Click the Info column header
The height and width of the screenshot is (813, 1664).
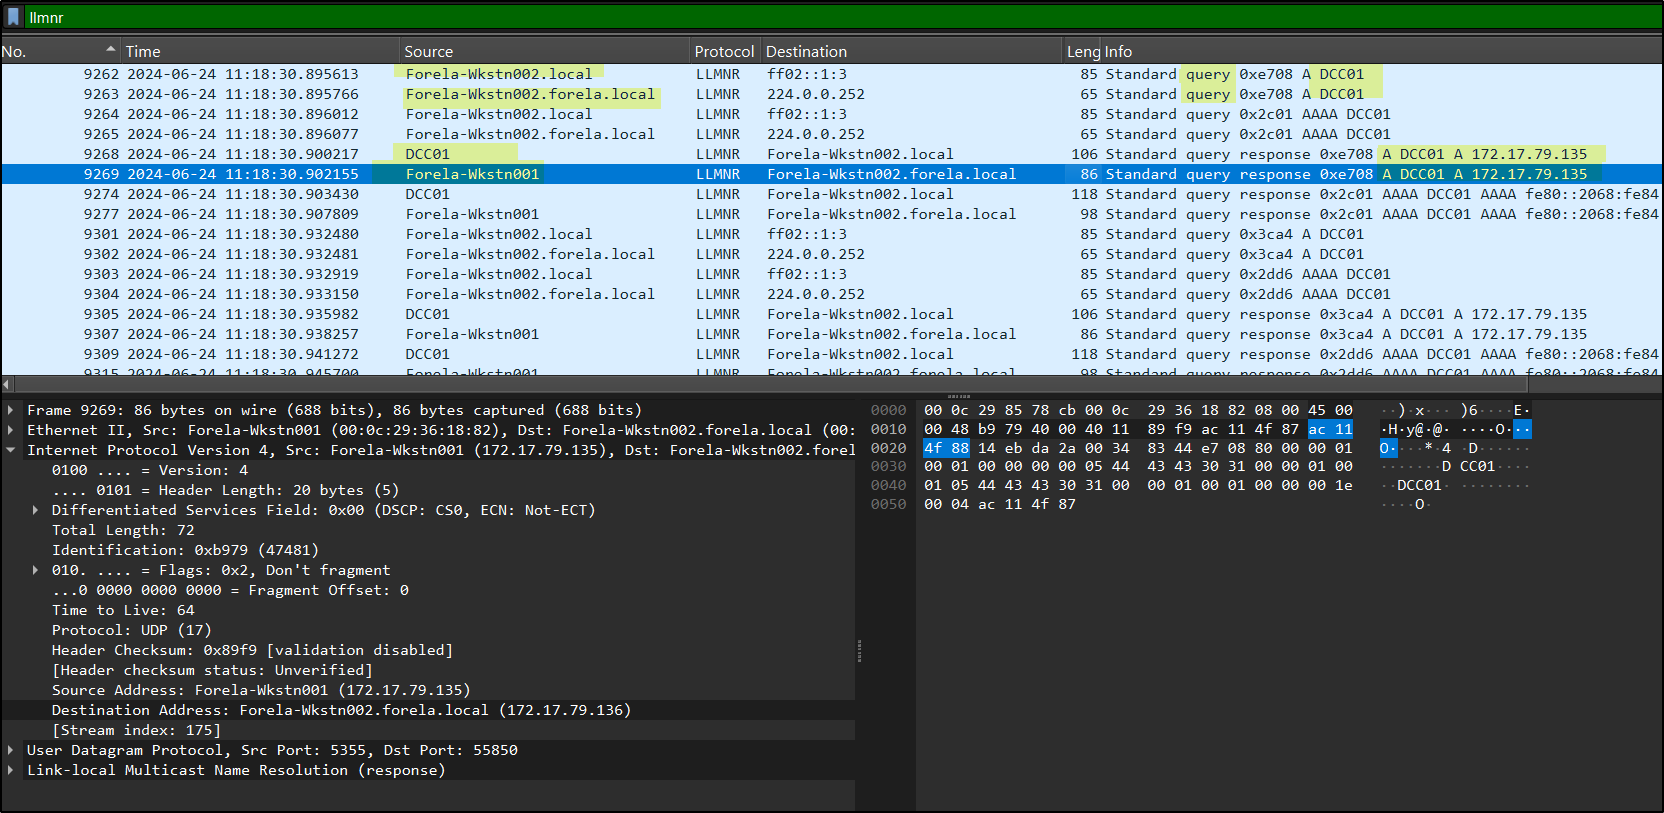(1118, 51)
